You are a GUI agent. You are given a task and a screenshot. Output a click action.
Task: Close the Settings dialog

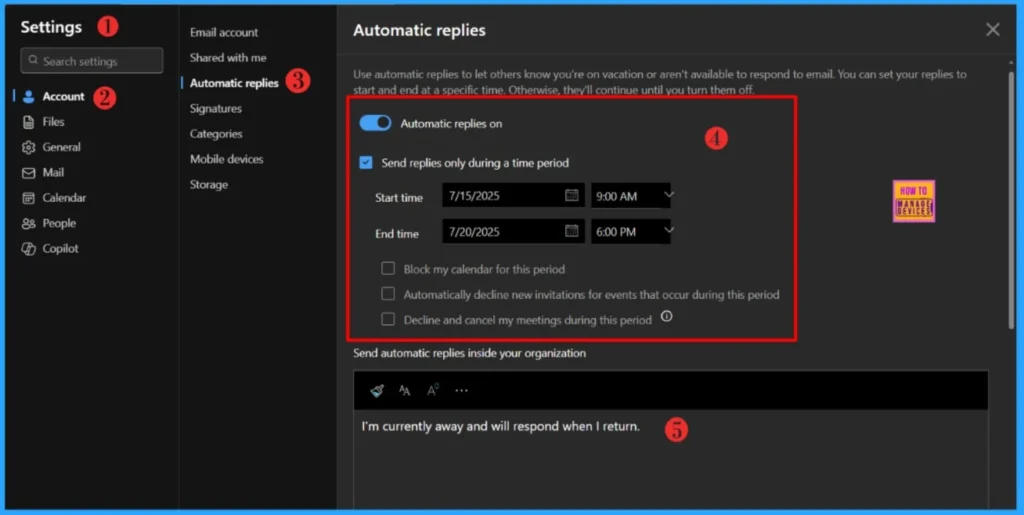tap(993, 29)
